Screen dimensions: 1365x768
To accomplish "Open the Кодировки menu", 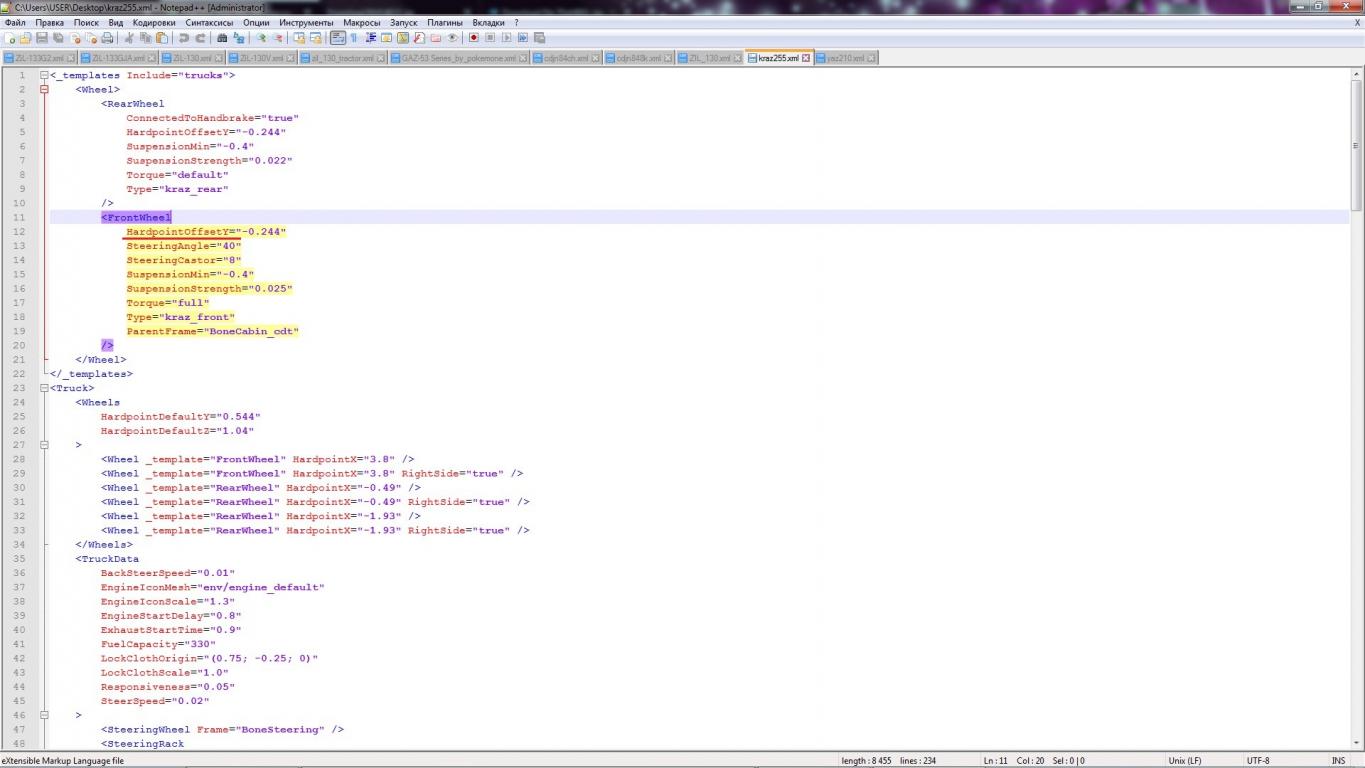I will pyautogui.click(x=154, y=22).
